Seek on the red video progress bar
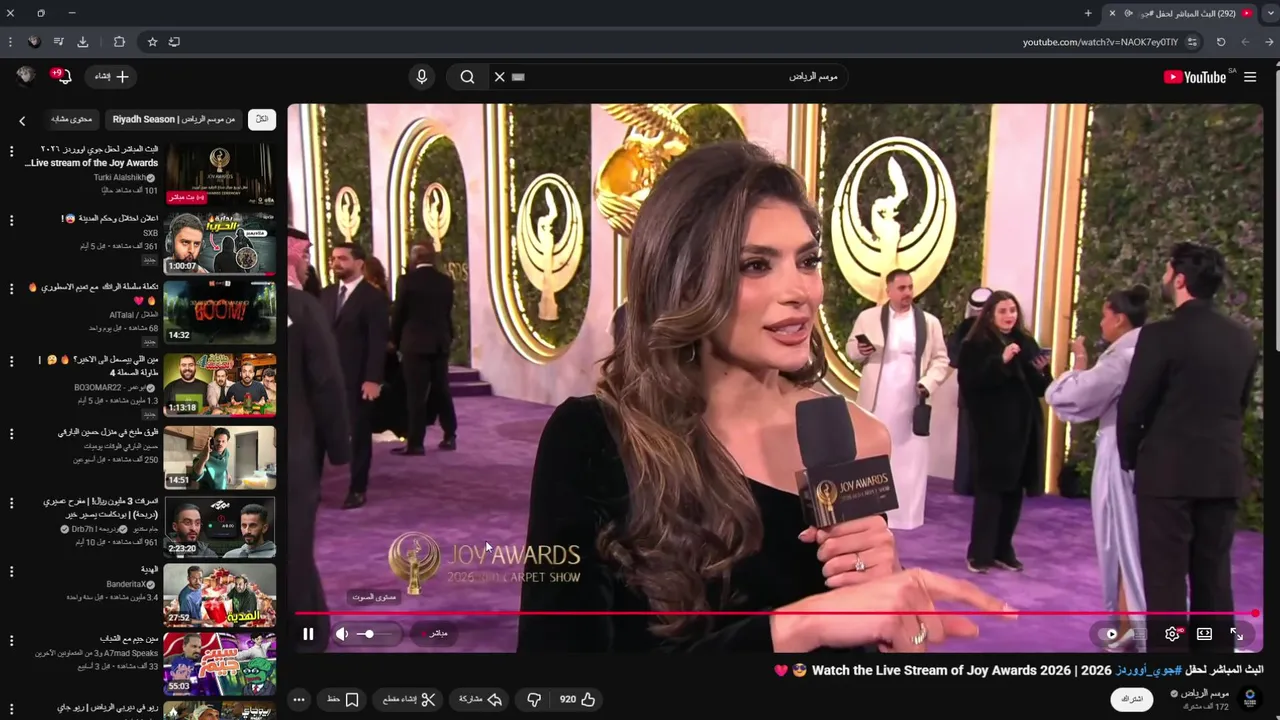1280x720 pixels. 775,613
